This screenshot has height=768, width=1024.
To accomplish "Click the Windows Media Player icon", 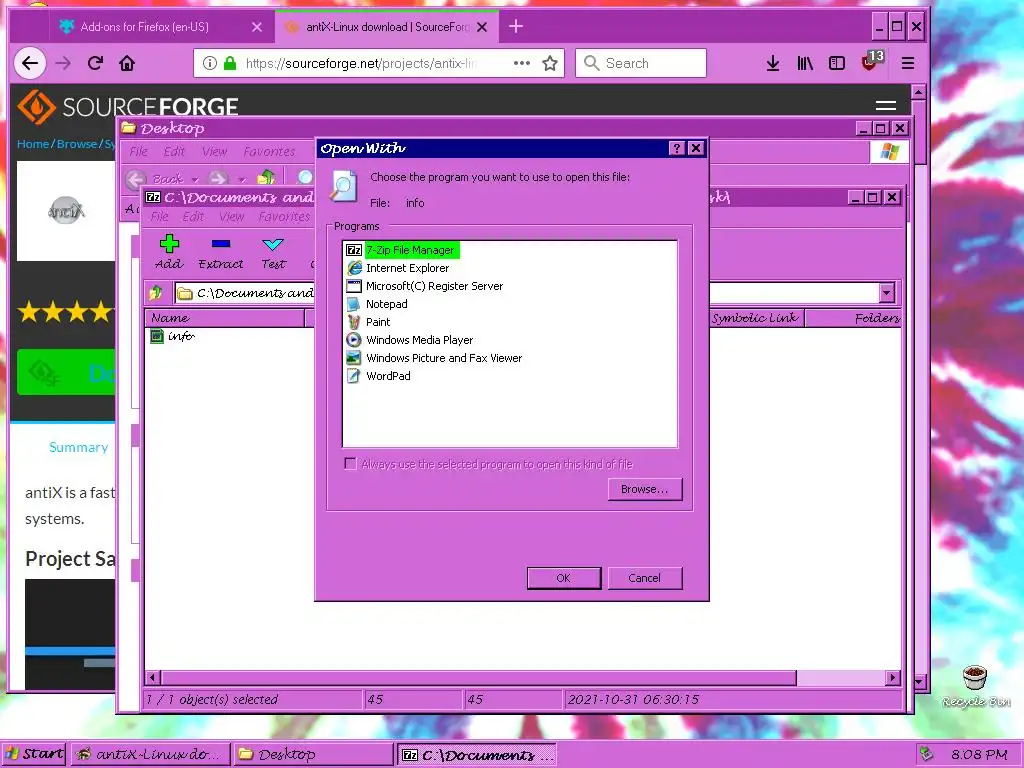I will (354, 340).
